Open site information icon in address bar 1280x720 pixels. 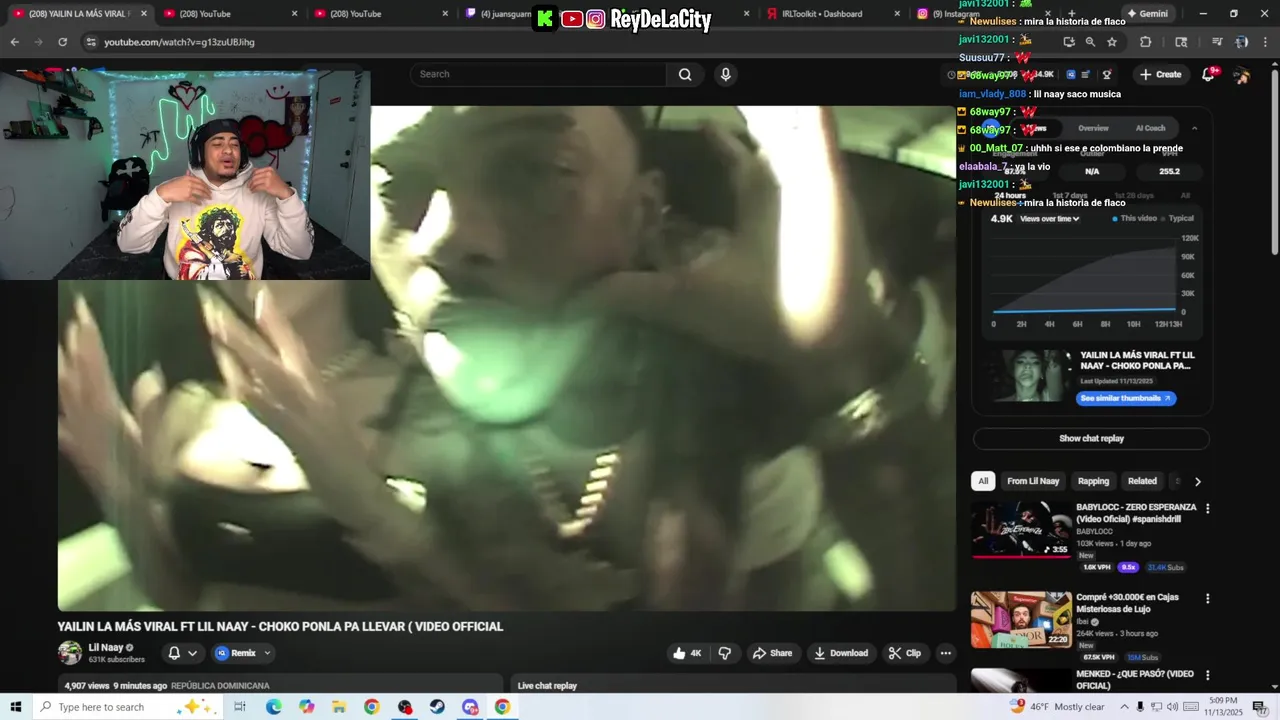pos(90,42)
